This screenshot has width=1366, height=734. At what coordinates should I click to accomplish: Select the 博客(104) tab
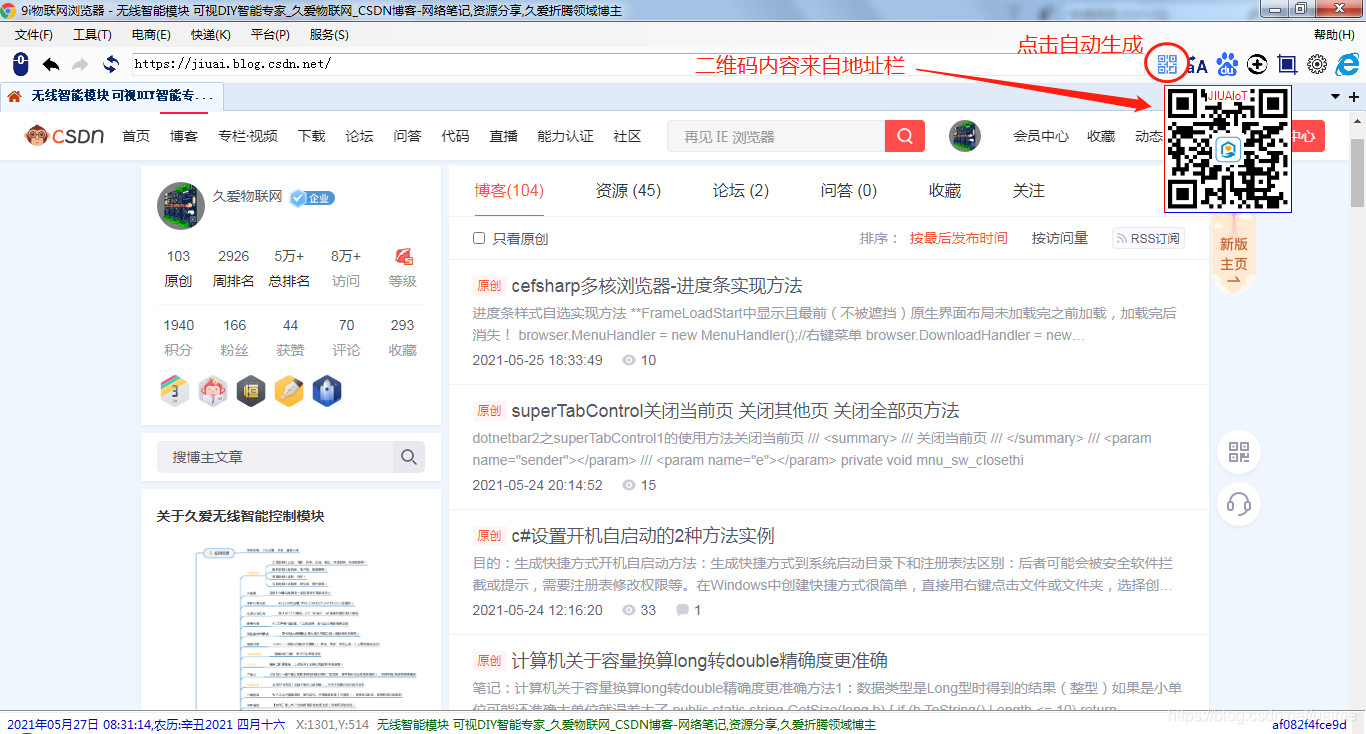pyautogui.click(x=509, y=191)
